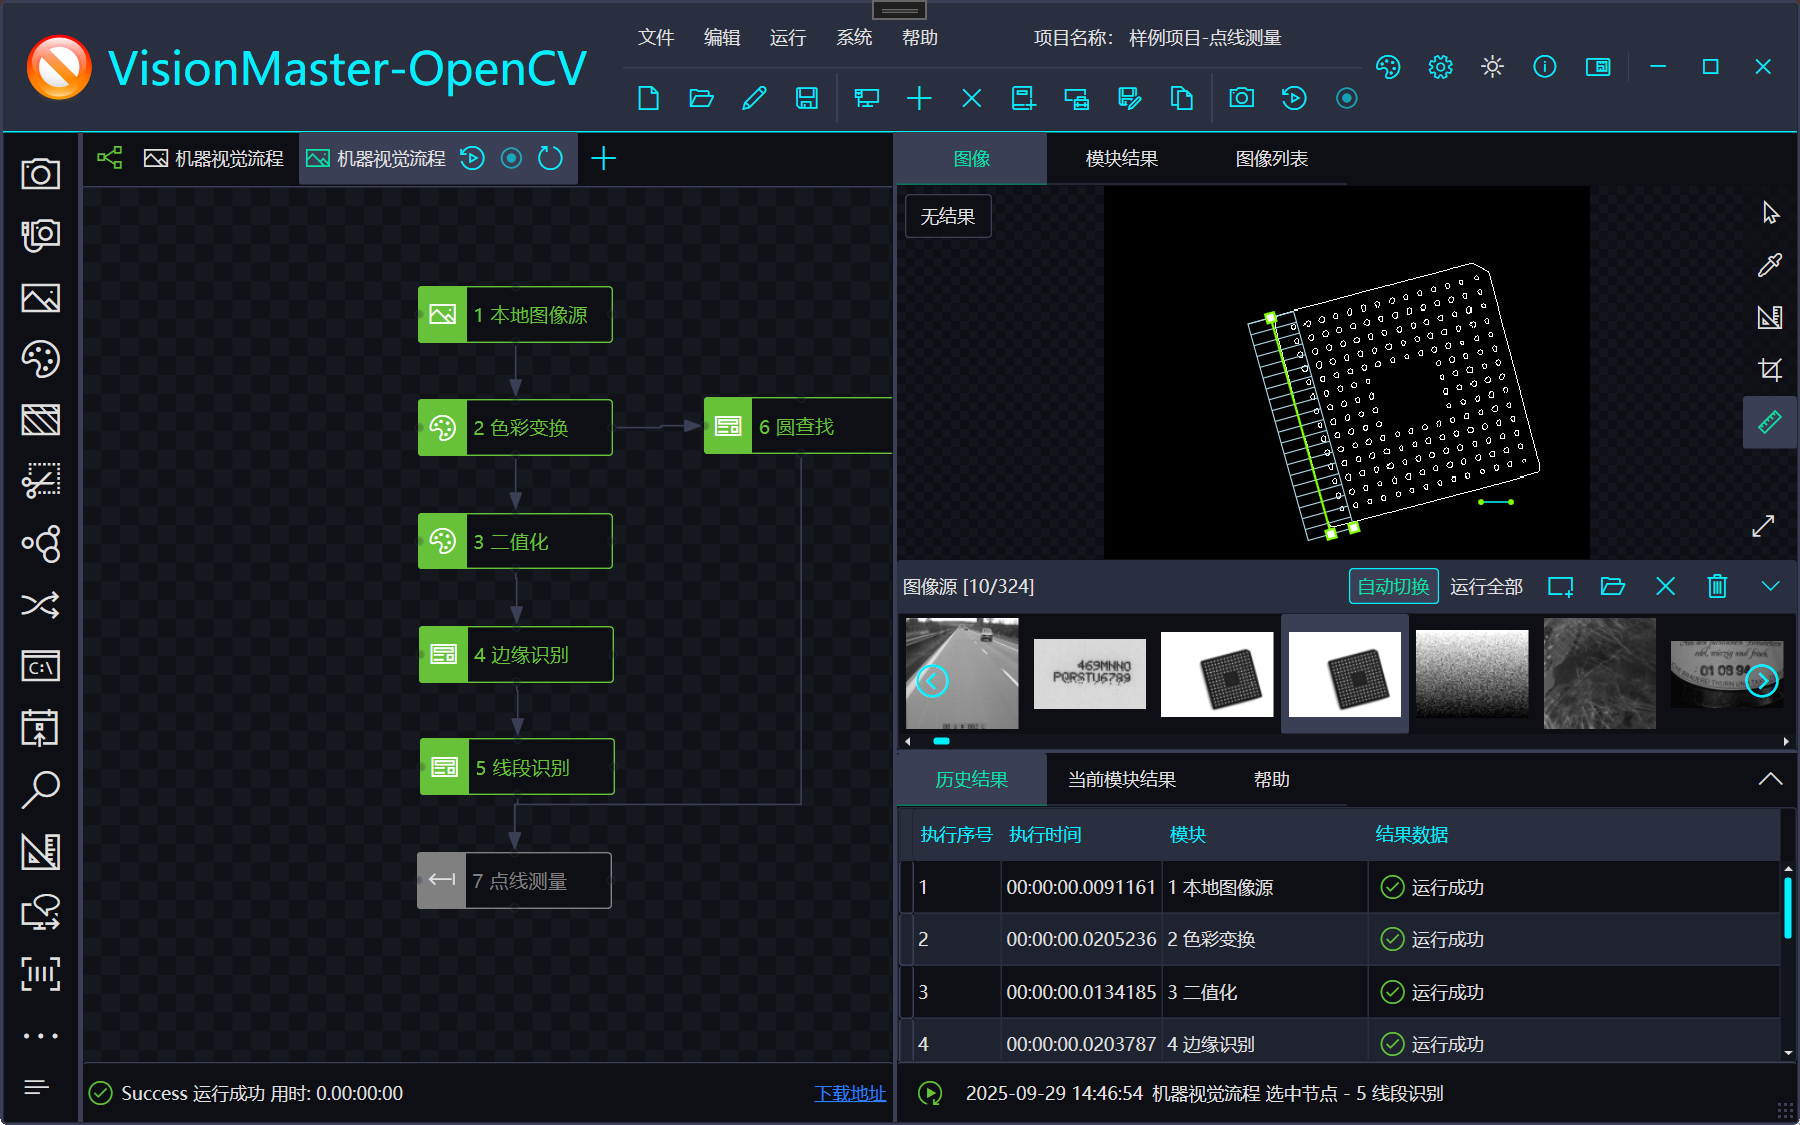Screen dimensions: 1800x1125
Task: Open the three-dots more tools item
Action: 41,1036
